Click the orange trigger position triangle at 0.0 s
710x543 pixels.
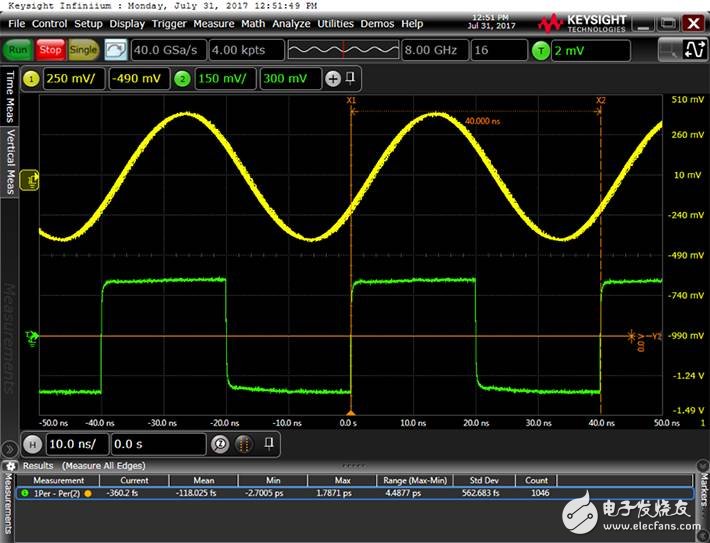click(x=351, y=413)
